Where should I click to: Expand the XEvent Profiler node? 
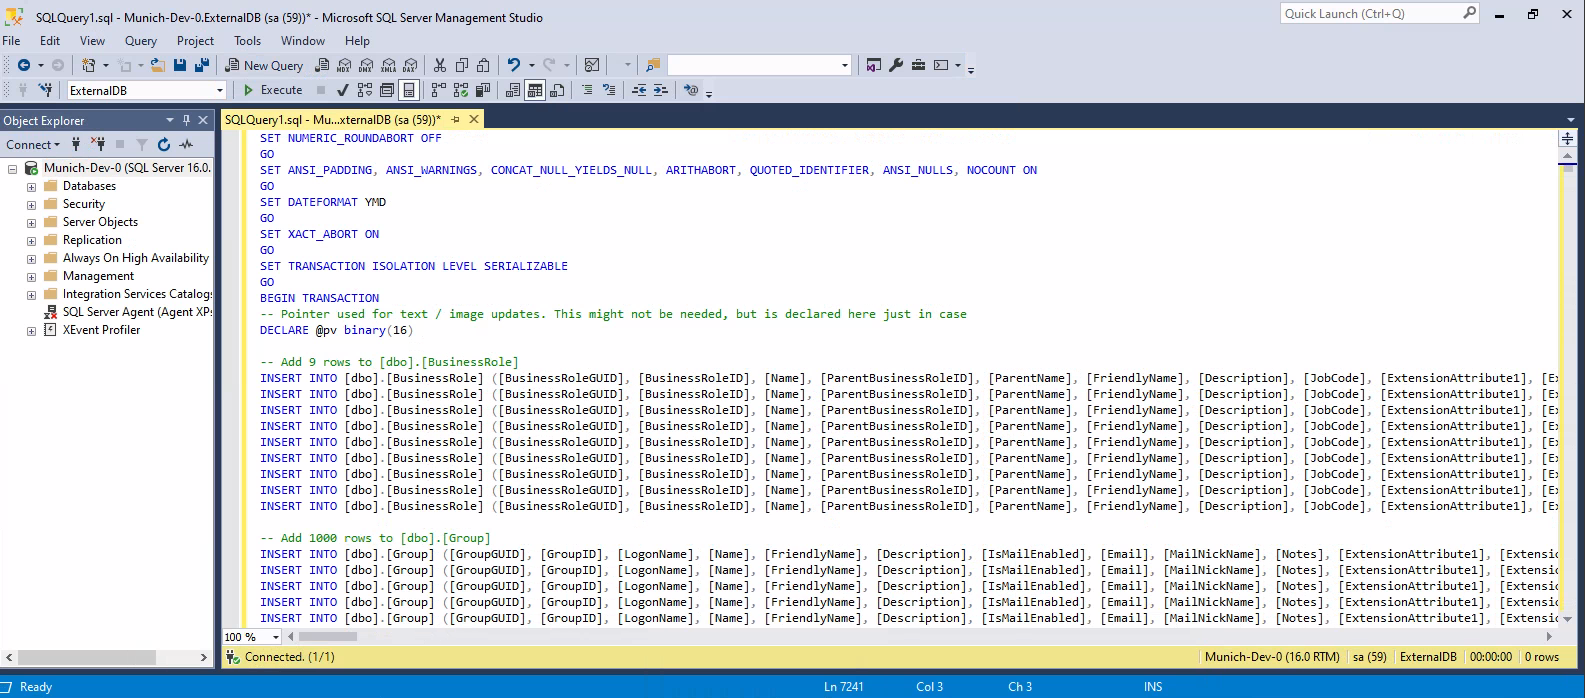click(x=31, y=331)
